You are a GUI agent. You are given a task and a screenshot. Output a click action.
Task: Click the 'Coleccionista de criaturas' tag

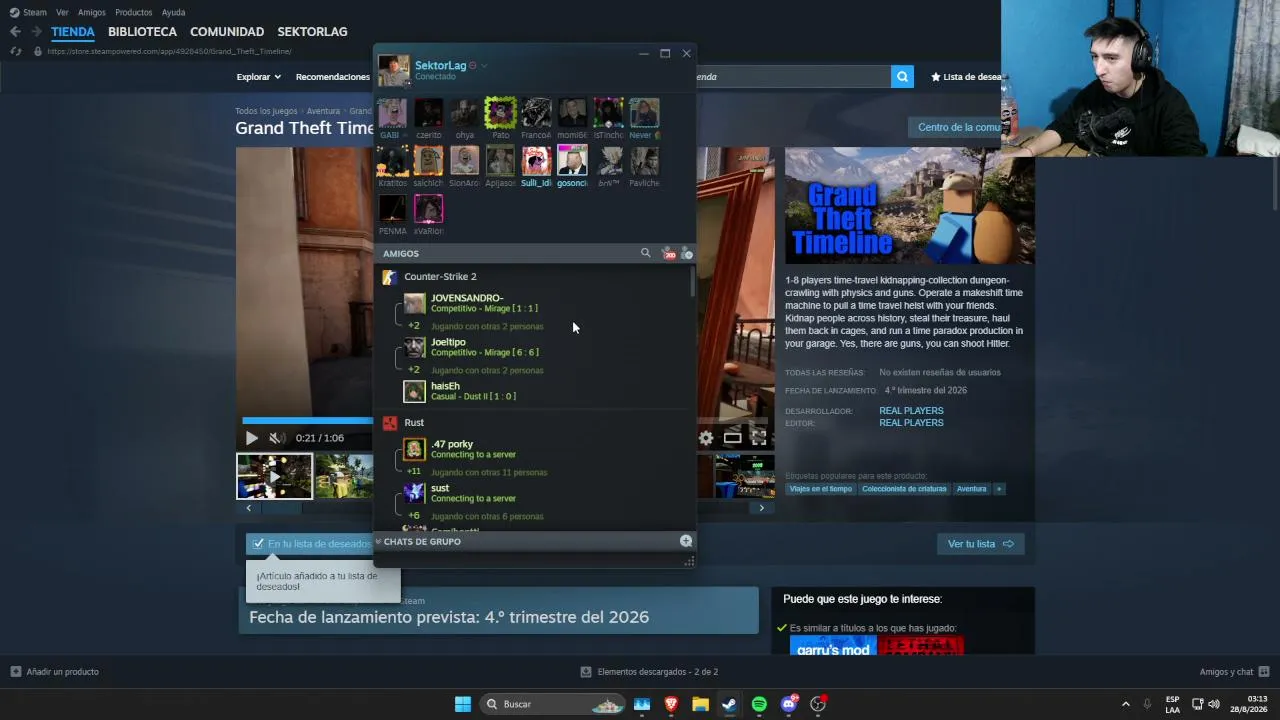[904, 489]
